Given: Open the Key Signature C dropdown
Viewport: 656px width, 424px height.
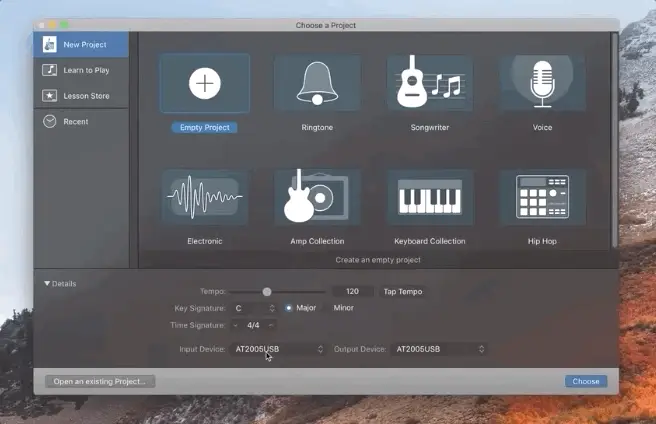Looking at the screenshot, I should [x=254, y=308].
